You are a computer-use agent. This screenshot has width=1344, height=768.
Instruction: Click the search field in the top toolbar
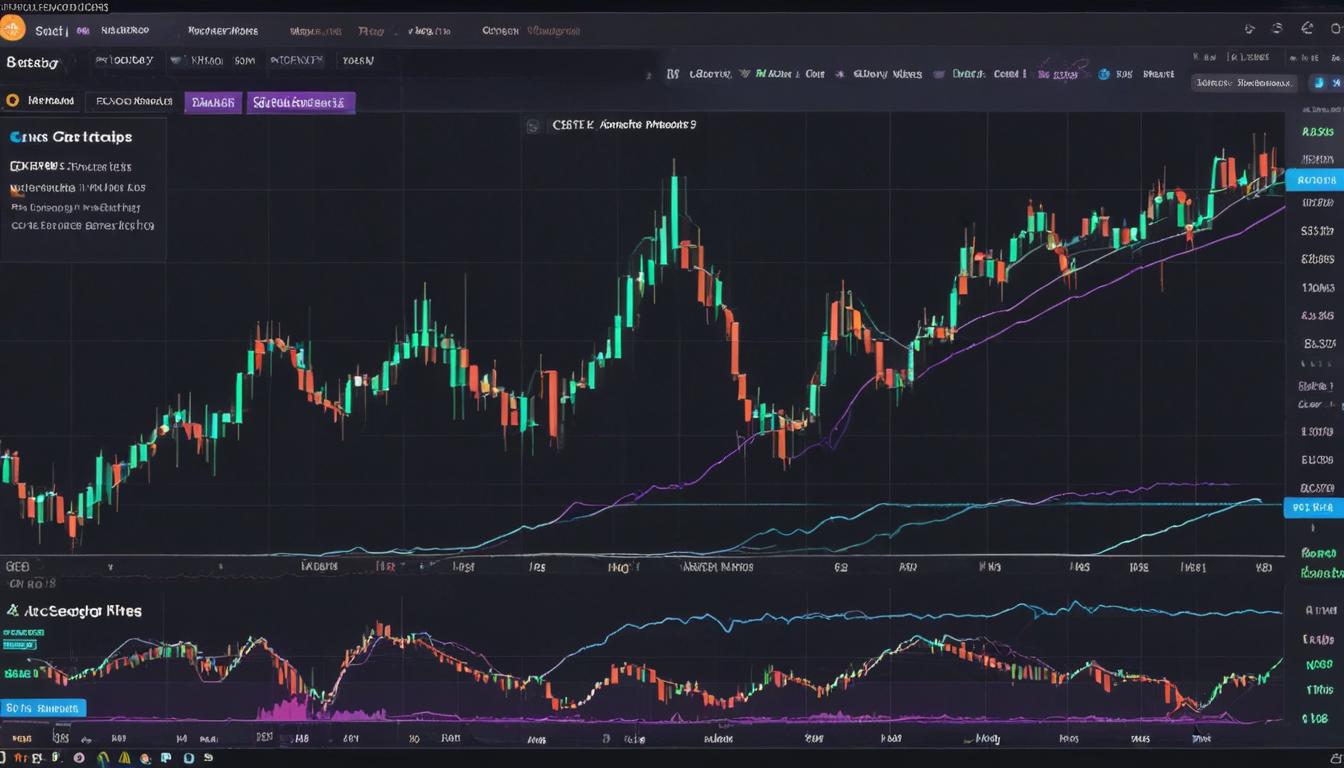pos(1243,82)
